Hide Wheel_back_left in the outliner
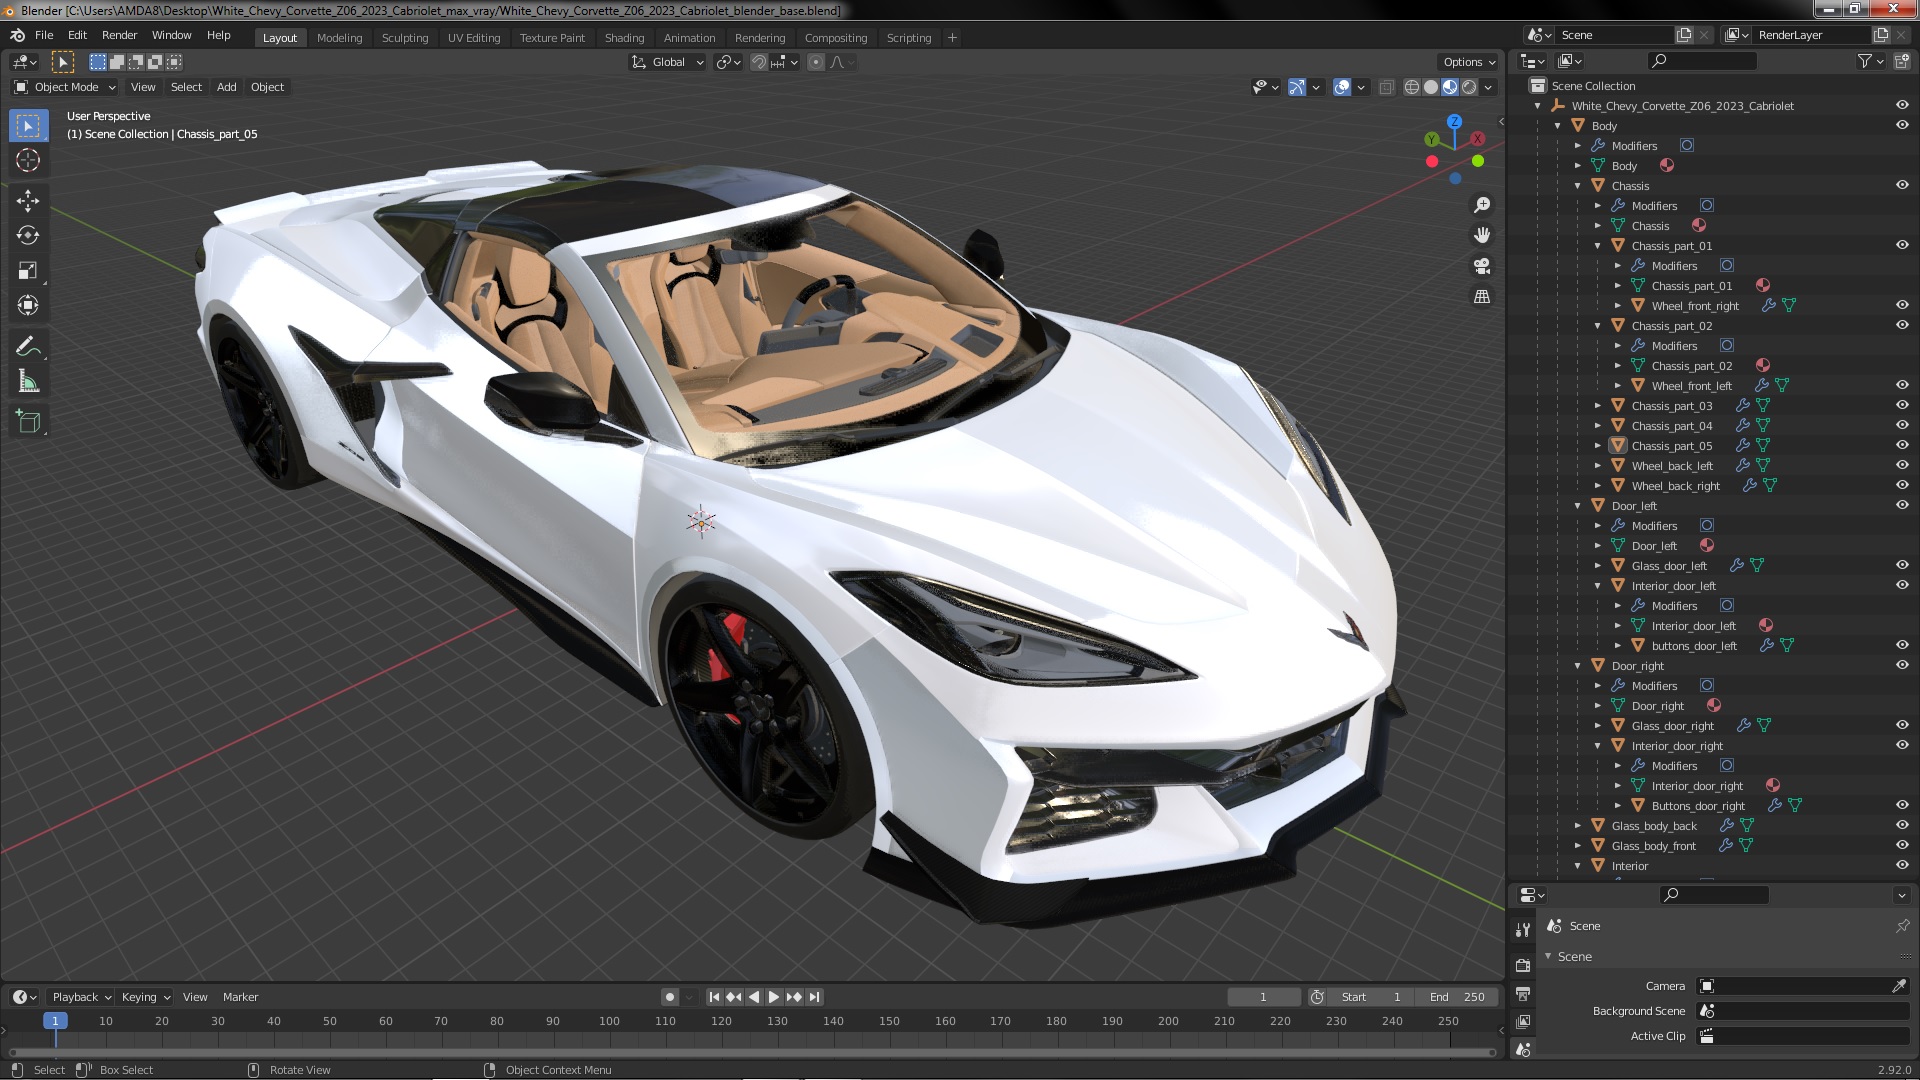 (1902, 465)
